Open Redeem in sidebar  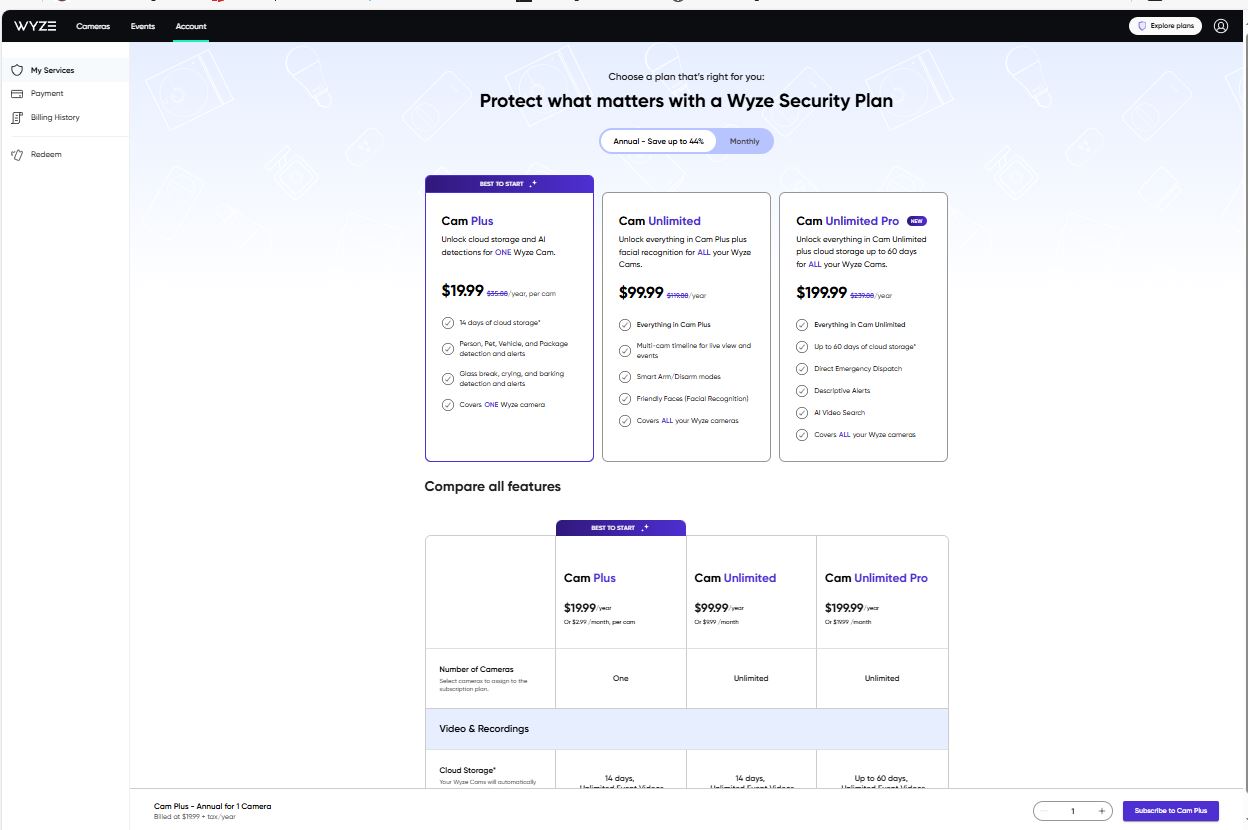click(65, 155)
